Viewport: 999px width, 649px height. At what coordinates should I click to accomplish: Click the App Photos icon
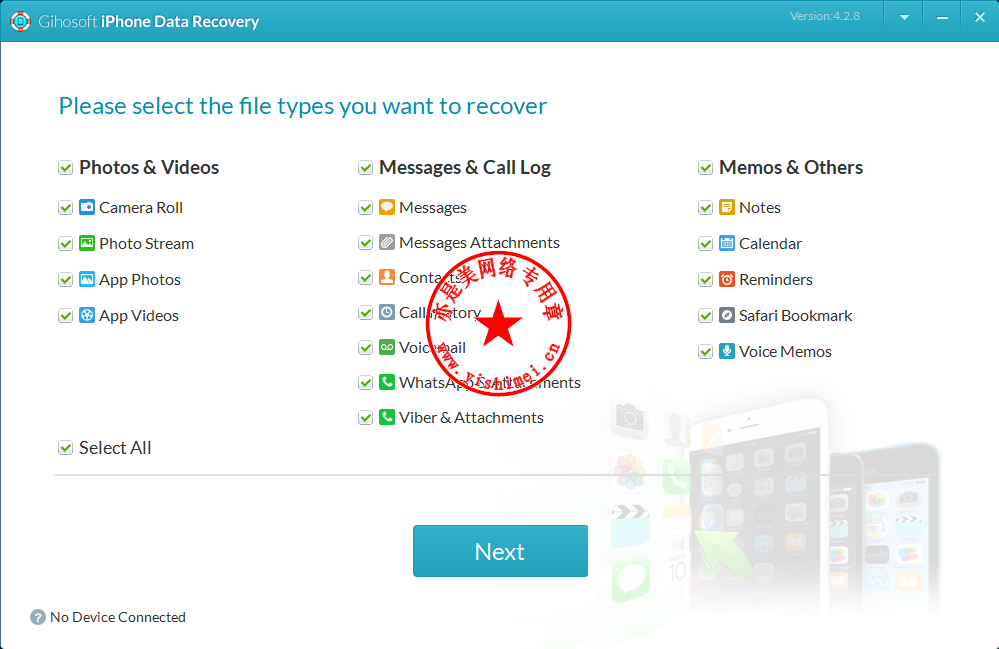[x=87, y=279]
